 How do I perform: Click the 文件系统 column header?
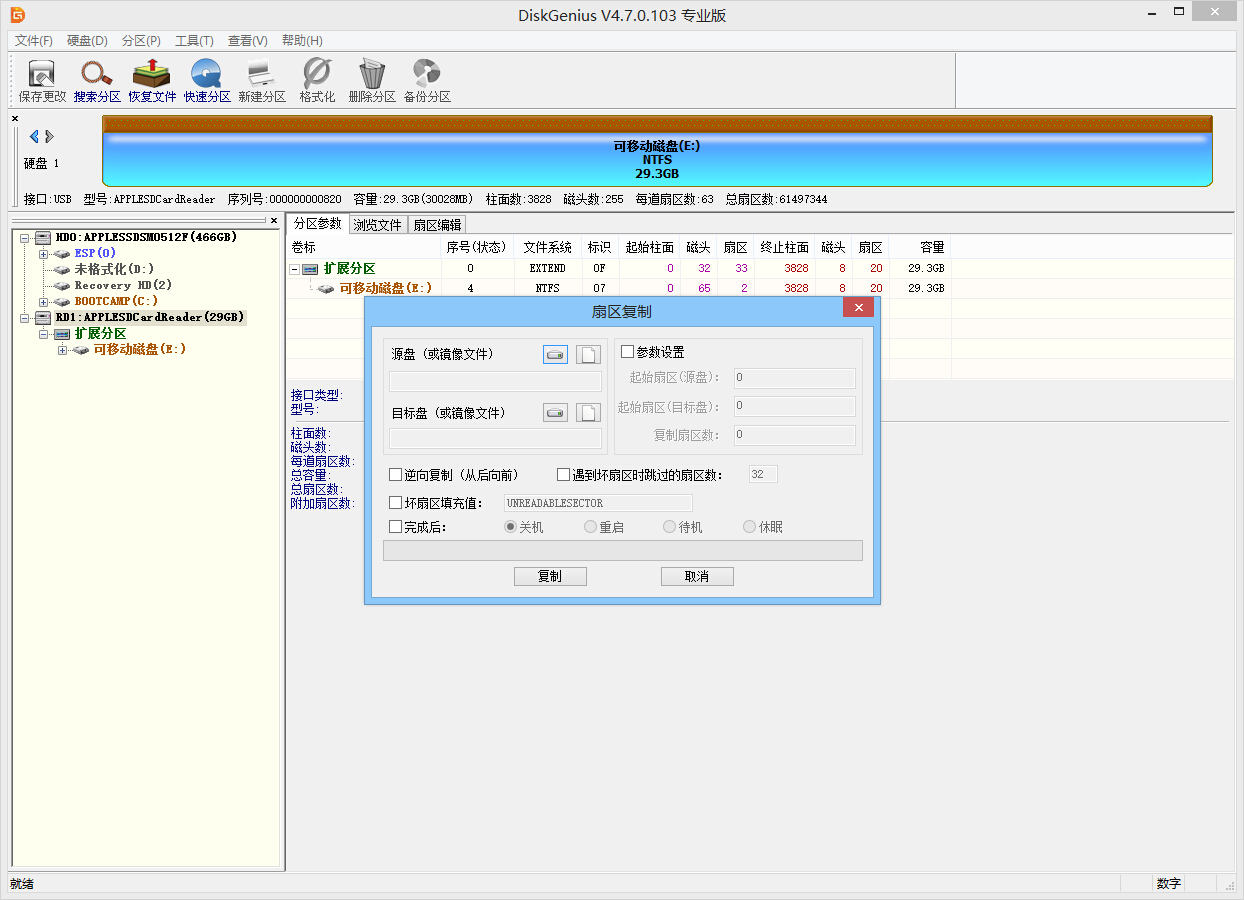(547, 247)
